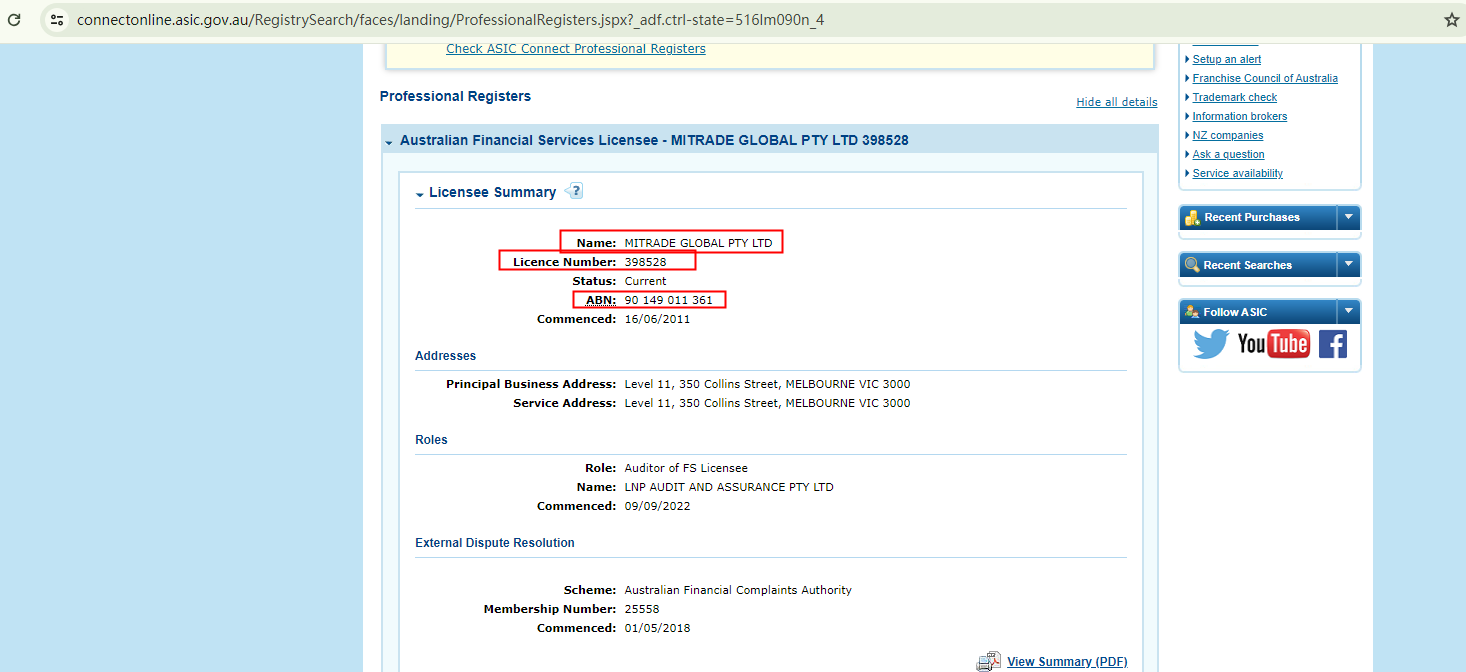Click the Addresses section heading
Image resolution: width=1466 pixels, height=672 pixels.
(446, 356)
